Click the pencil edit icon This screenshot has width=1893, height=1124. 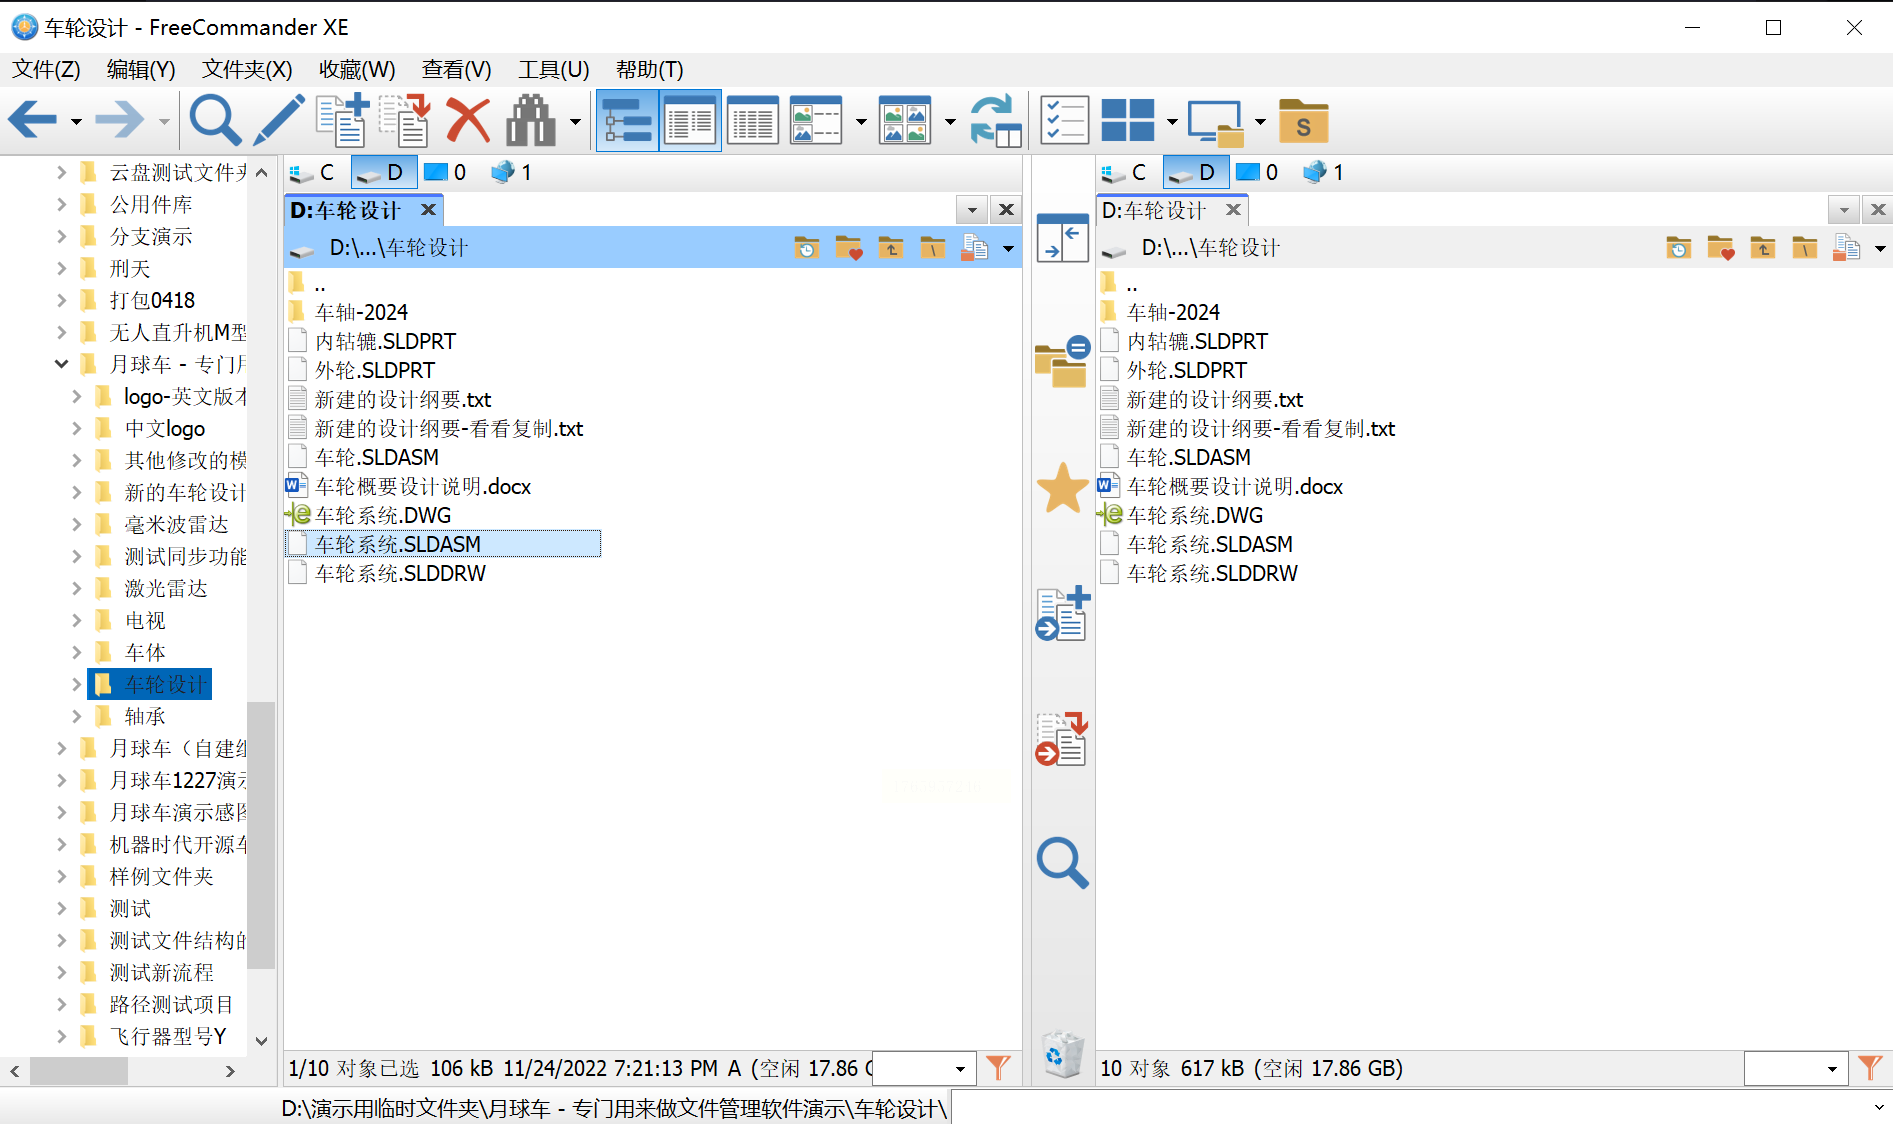(279, 121)
